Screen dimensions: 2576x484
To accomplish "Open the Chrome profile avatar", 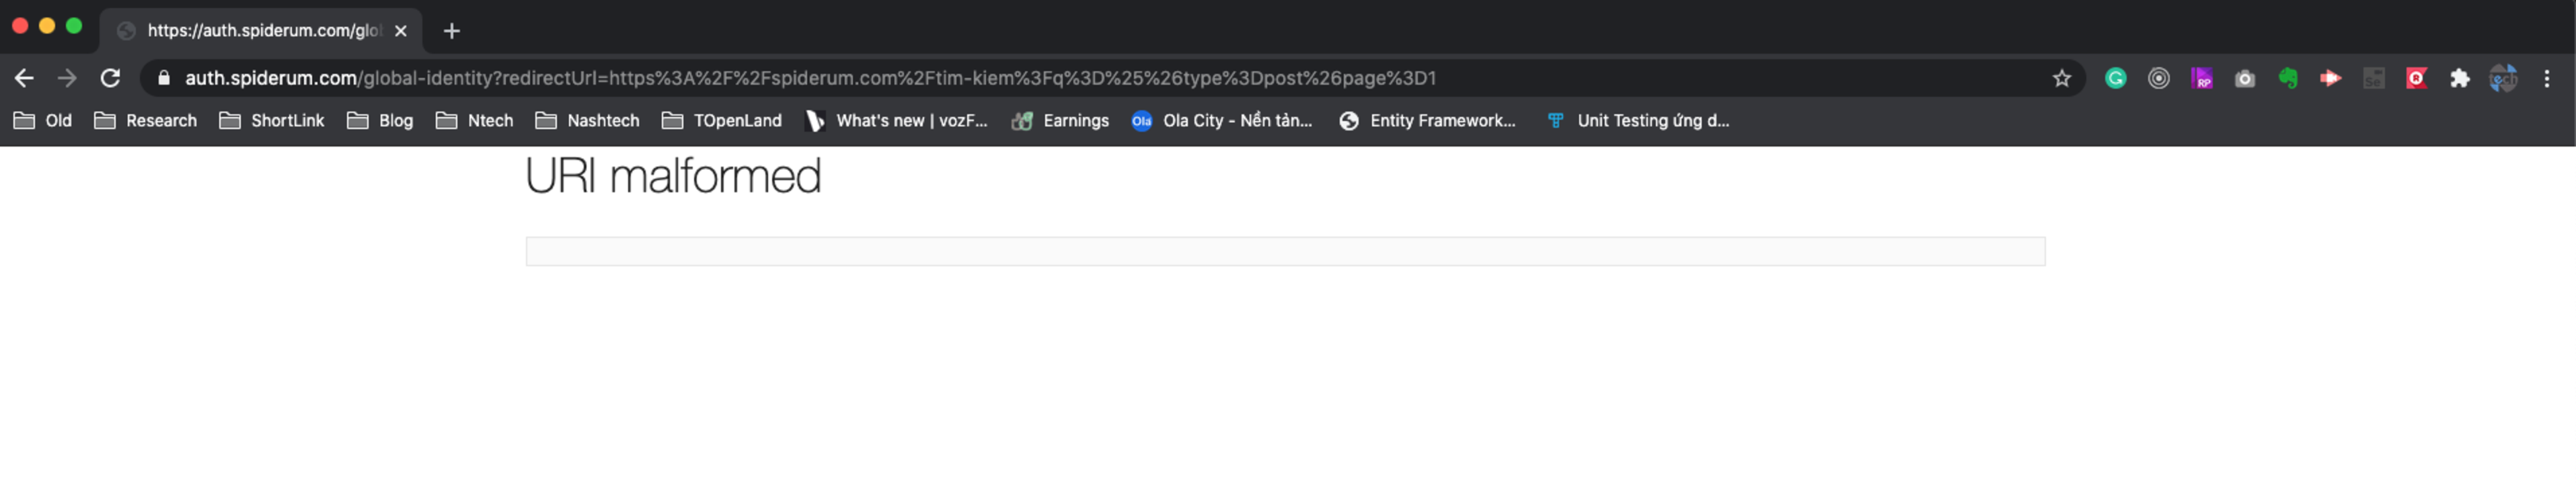I will click(2502, 78).
